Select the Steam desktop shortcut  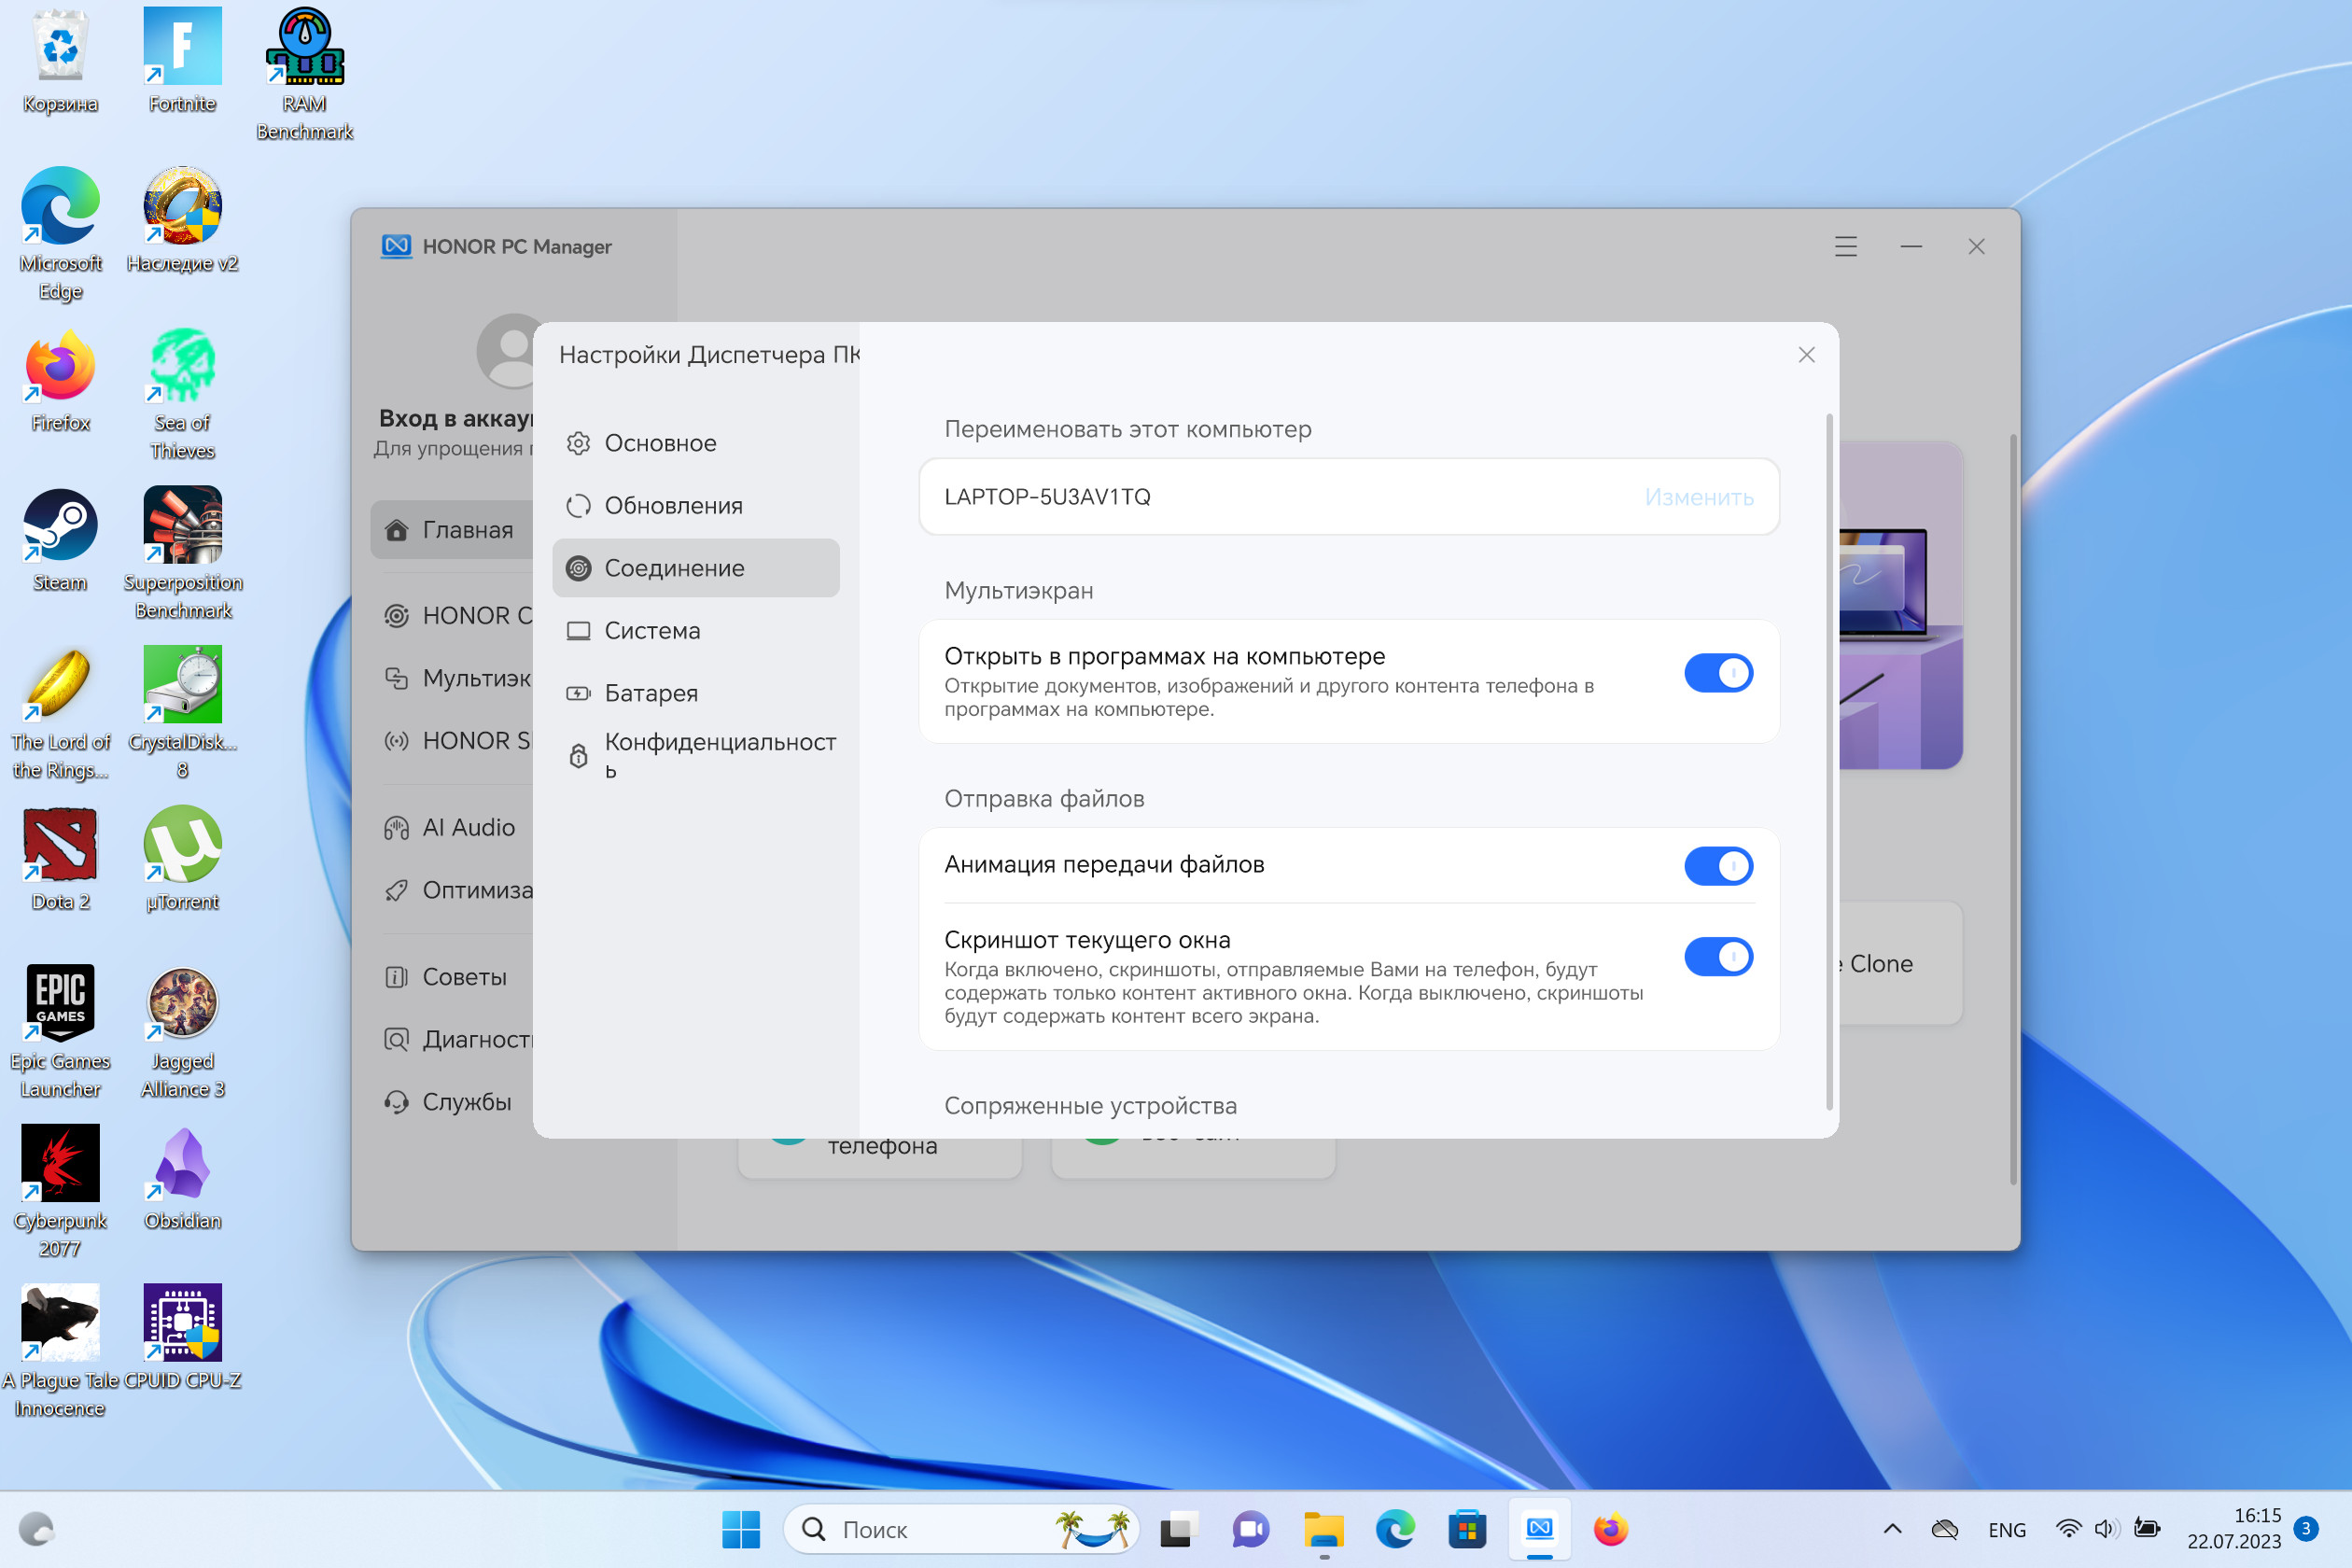click(x=60, y=541)
